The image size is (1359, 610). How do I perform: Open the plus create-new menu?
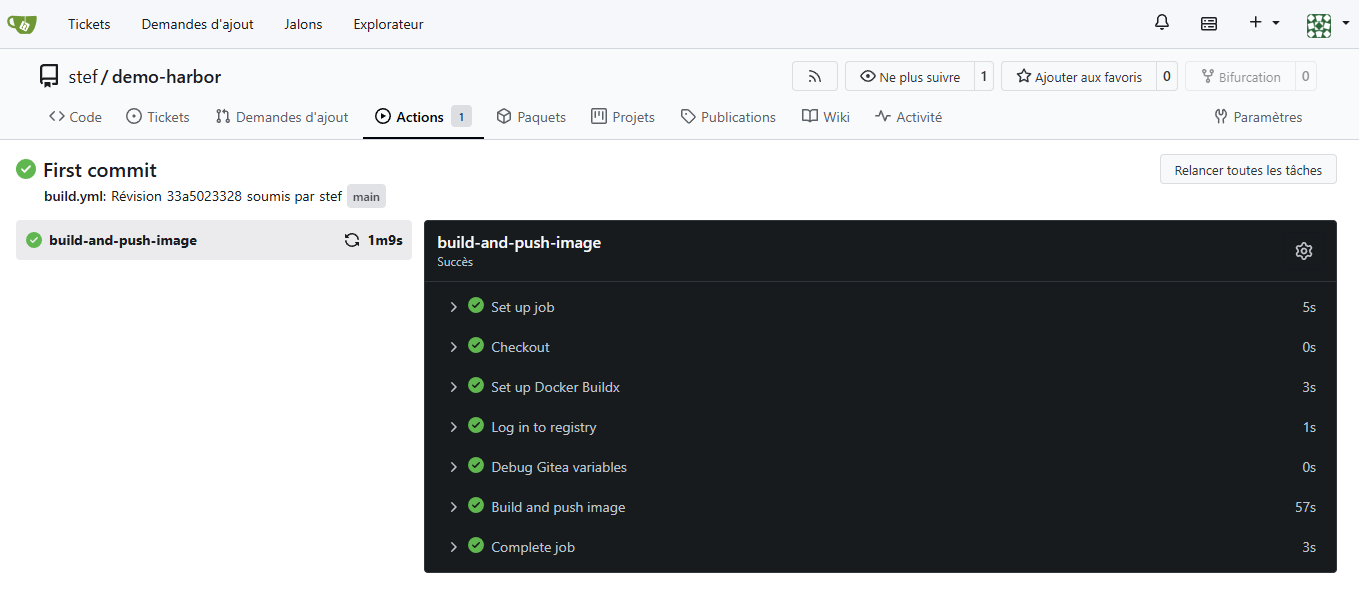tap(1264, 23)
